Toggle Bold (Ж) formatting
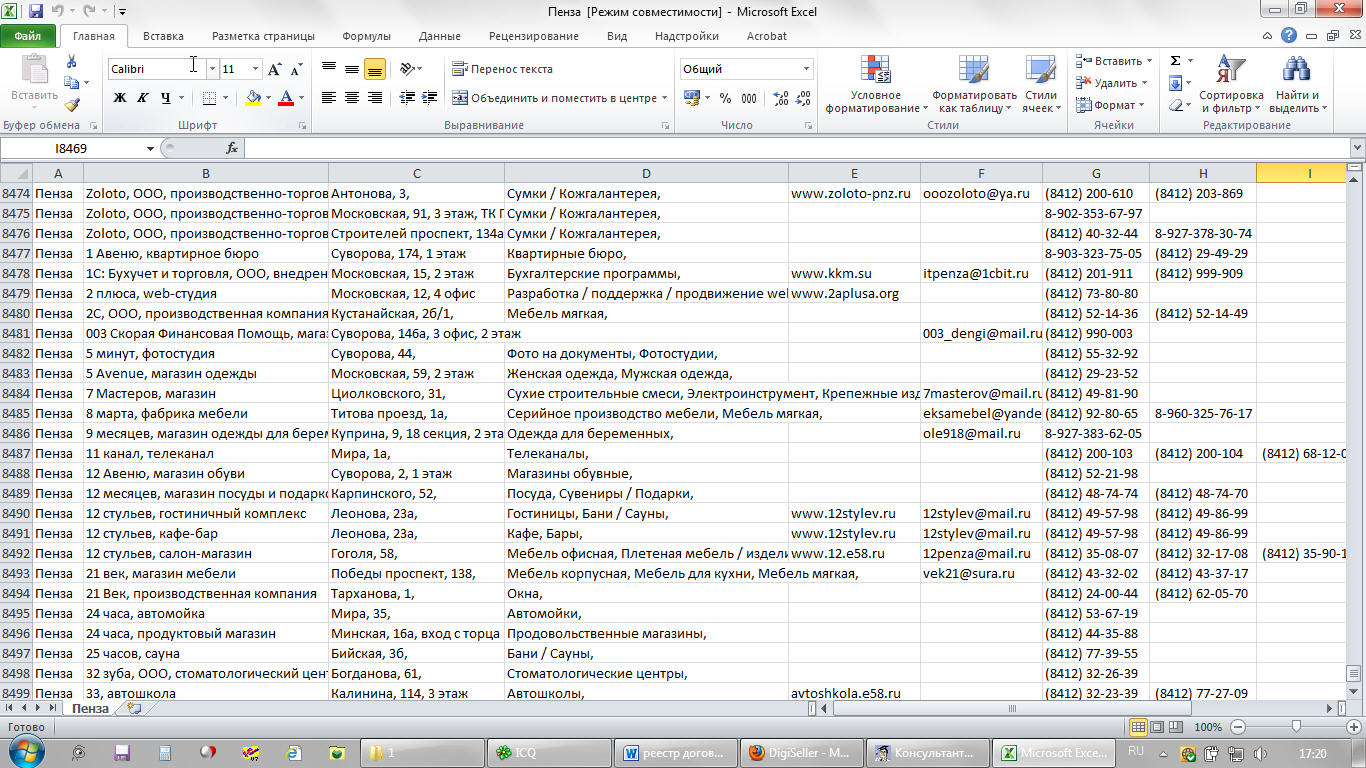This screenshot has width=1366, height=768. tap(120, 98)
